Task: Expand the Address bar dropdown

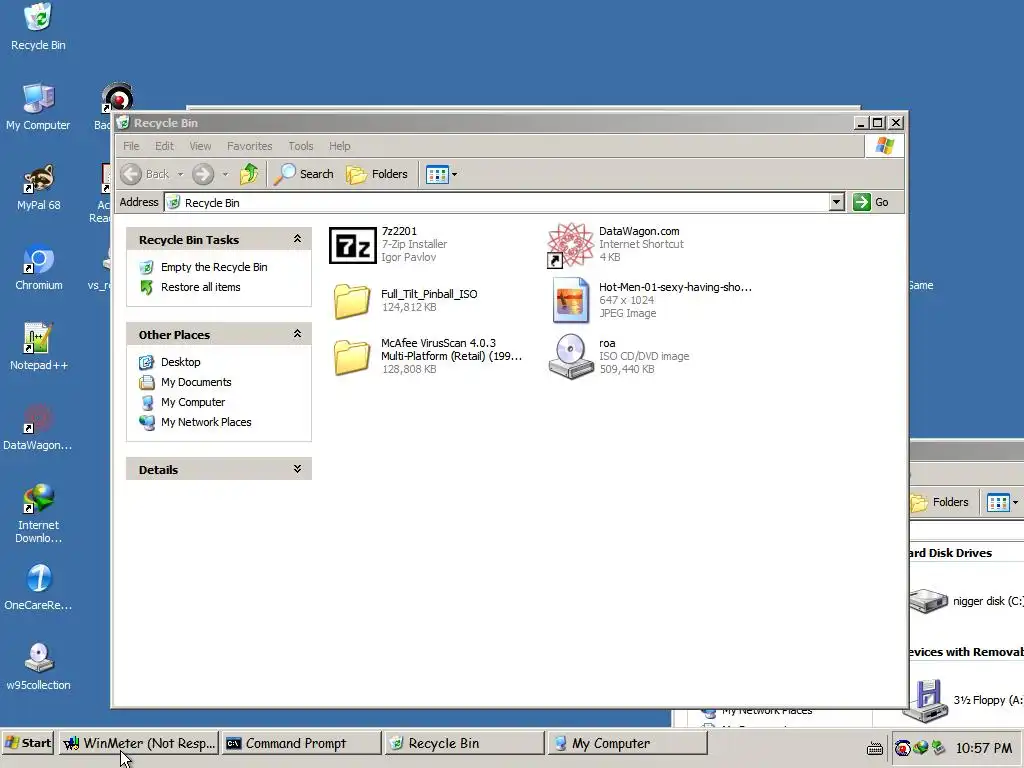Action: (x=837, y=202)
